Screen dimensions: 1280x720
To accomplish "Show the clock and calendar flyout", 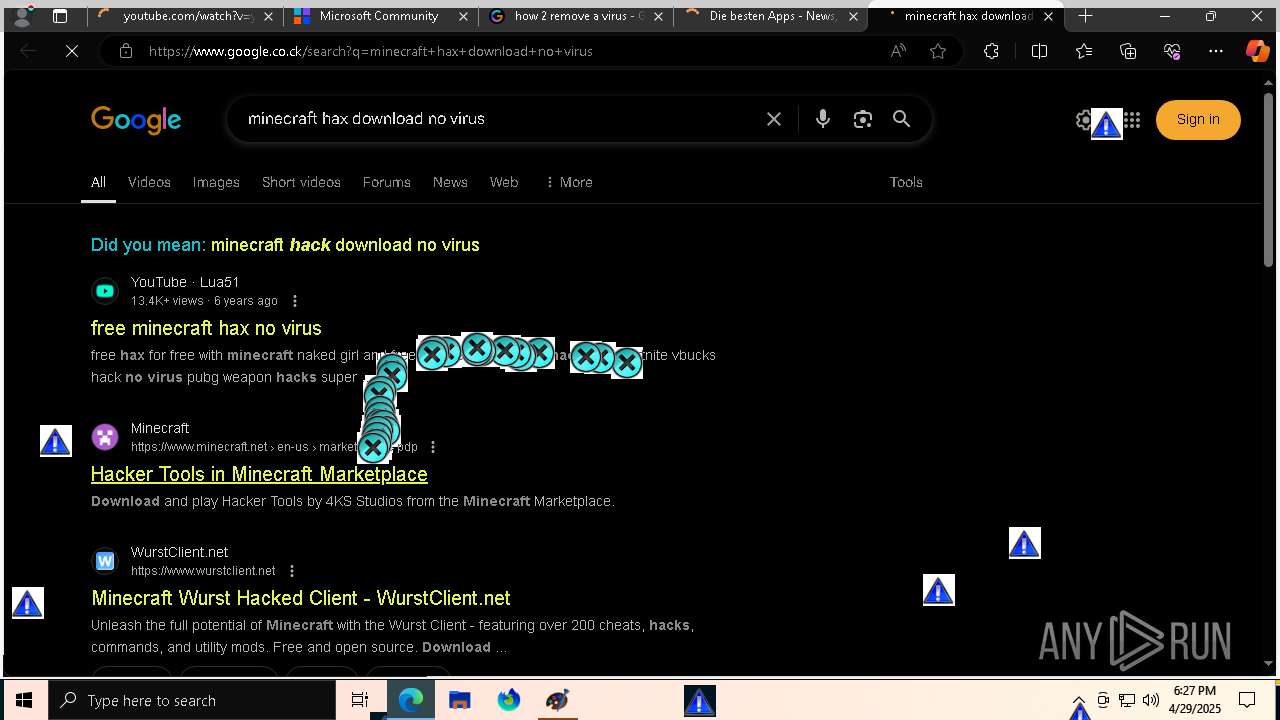I will coord(1195,700).
